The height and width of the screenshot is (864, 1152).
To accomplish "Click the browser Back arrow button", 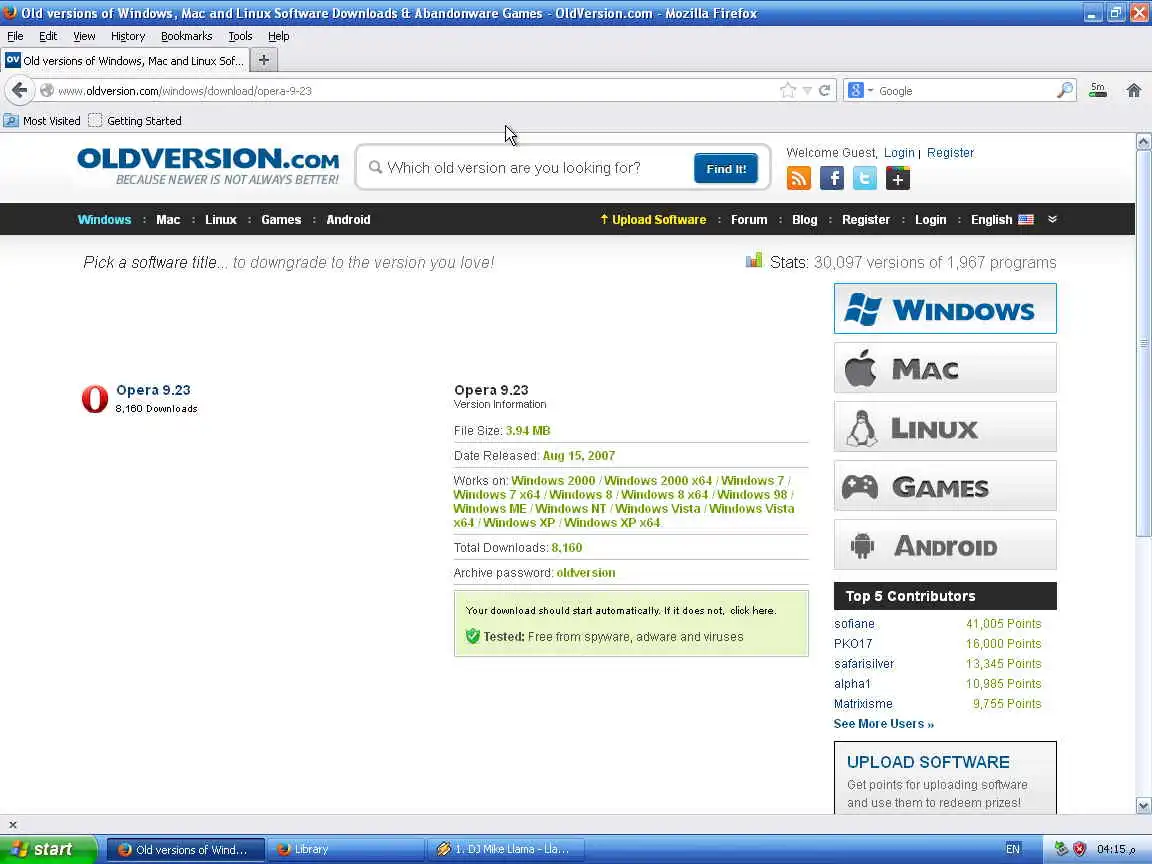I will [20, 90].
